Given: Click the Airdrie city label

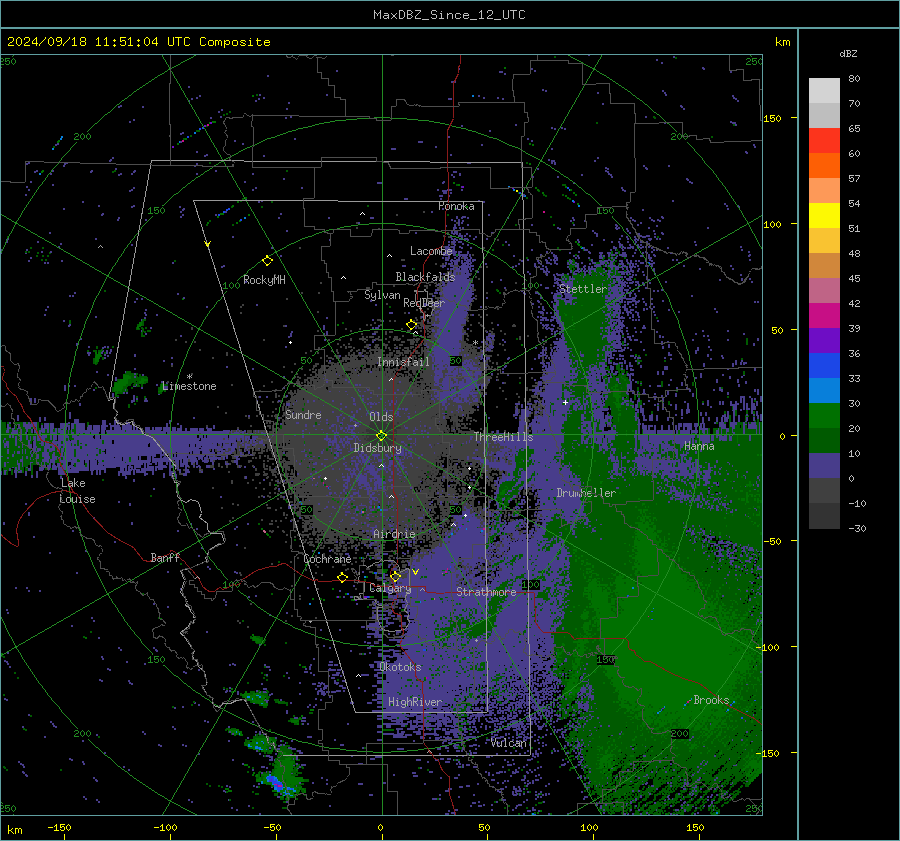Looking at the screenshot, I should pos(394,534).
